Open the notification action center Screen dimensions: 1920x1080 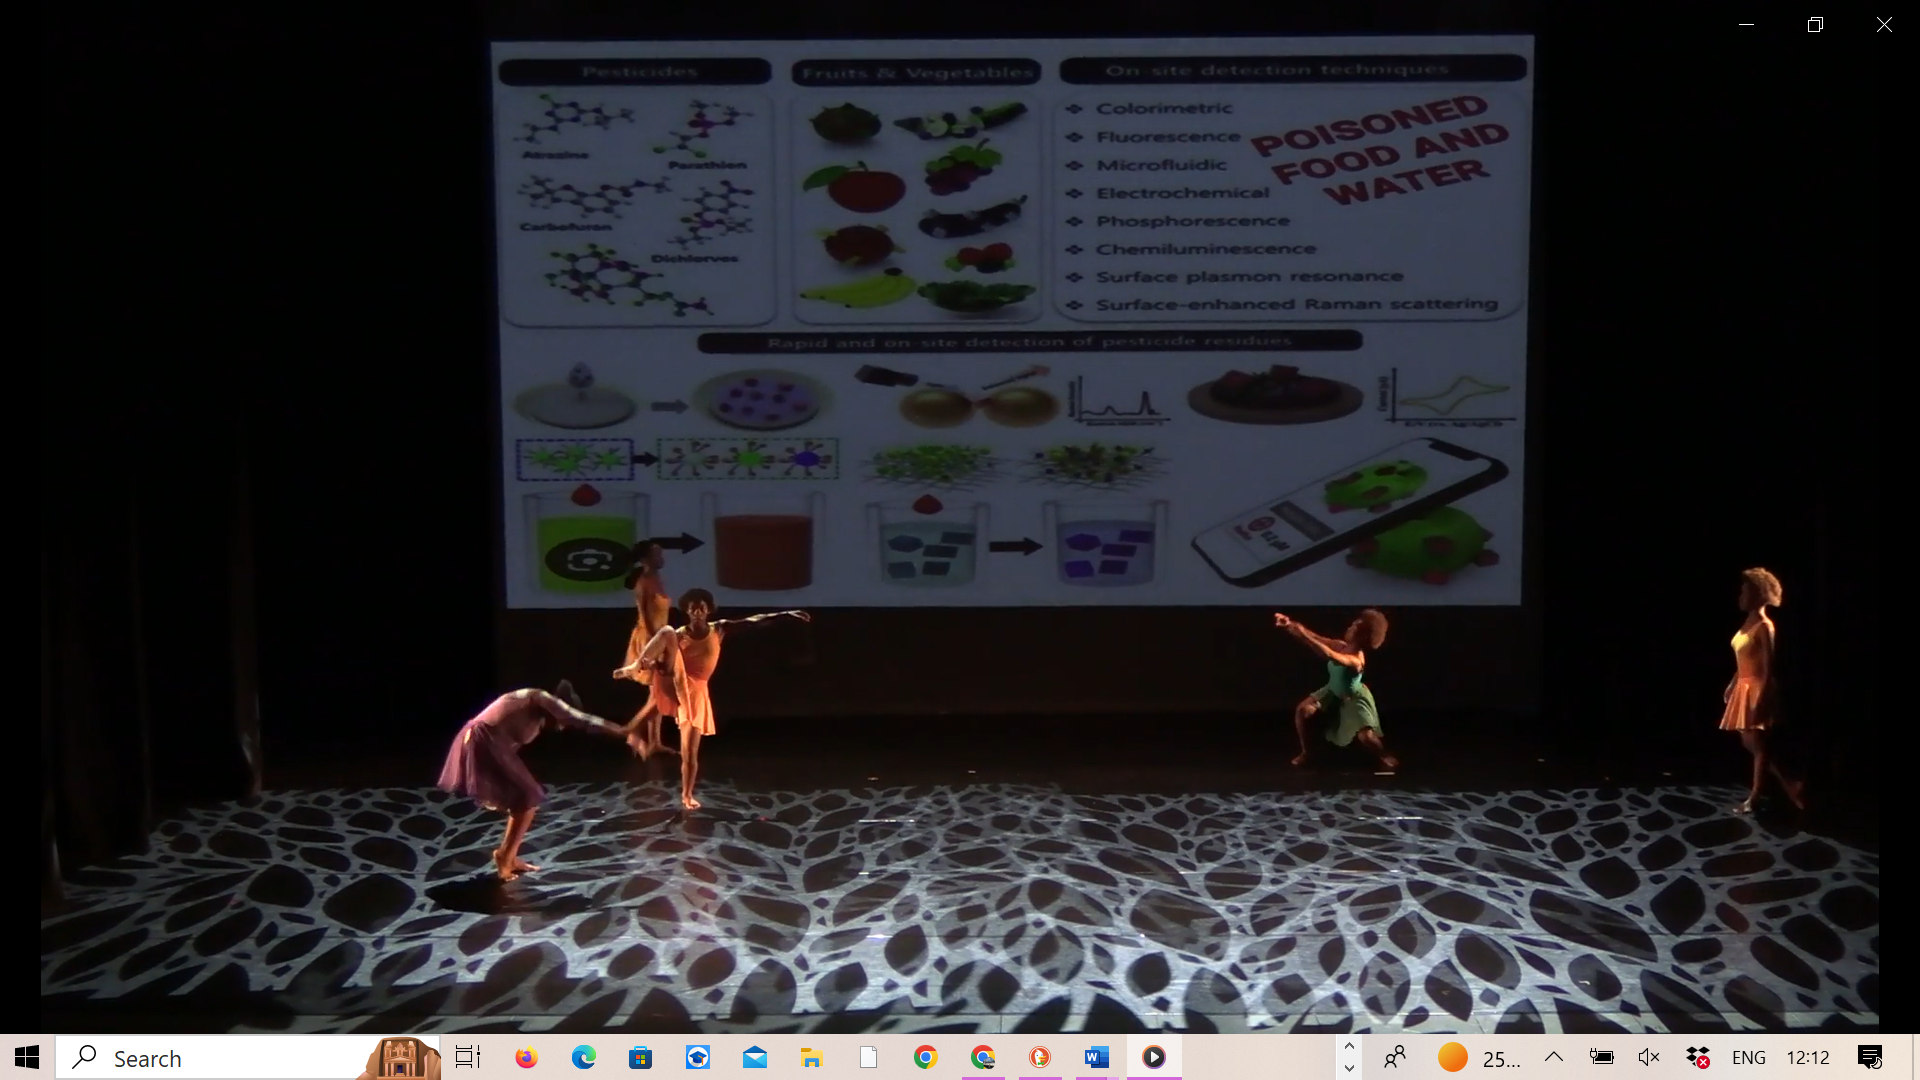[1870, 1057]
